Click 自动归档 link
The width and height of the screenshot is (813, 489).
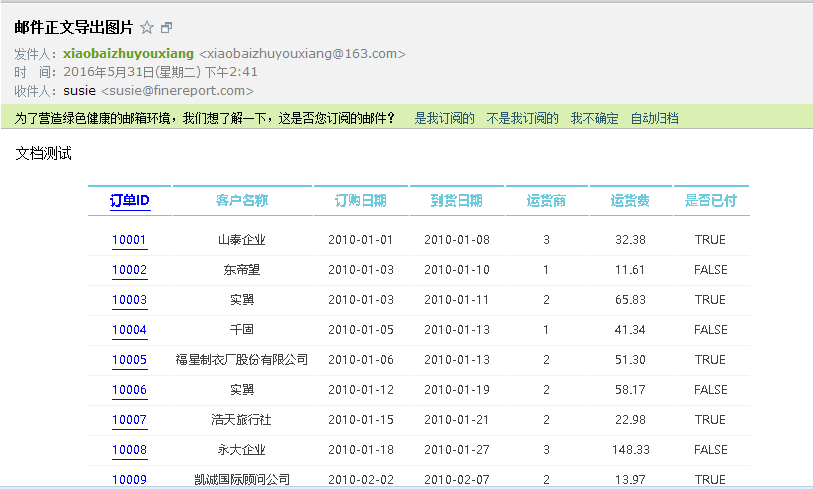654,118
